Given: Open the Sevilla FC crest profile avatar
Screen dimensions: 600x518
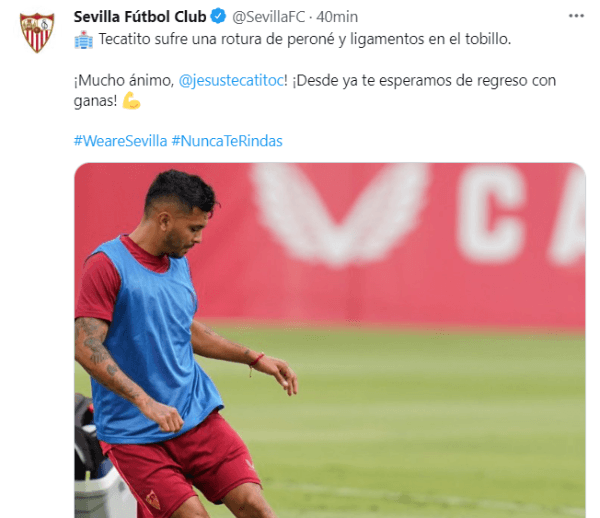Looking at the screenshot, I should click(x=37, y=33).
